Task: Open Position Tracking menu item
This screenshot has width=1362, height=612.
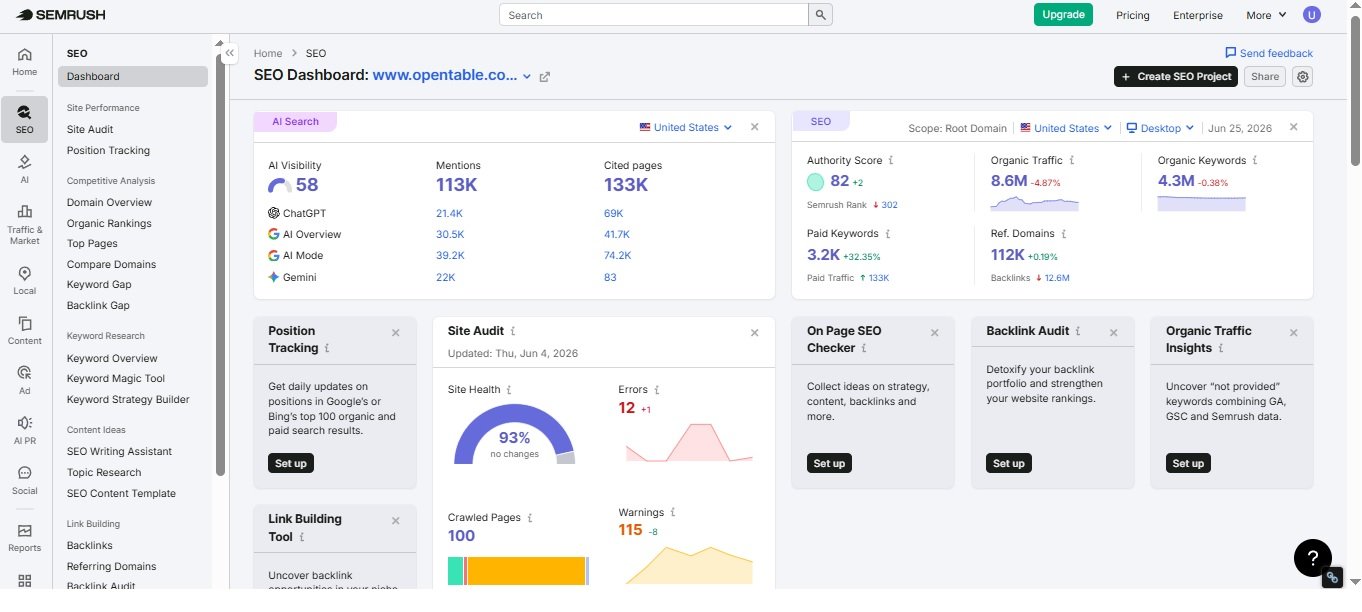Action: 108,150
